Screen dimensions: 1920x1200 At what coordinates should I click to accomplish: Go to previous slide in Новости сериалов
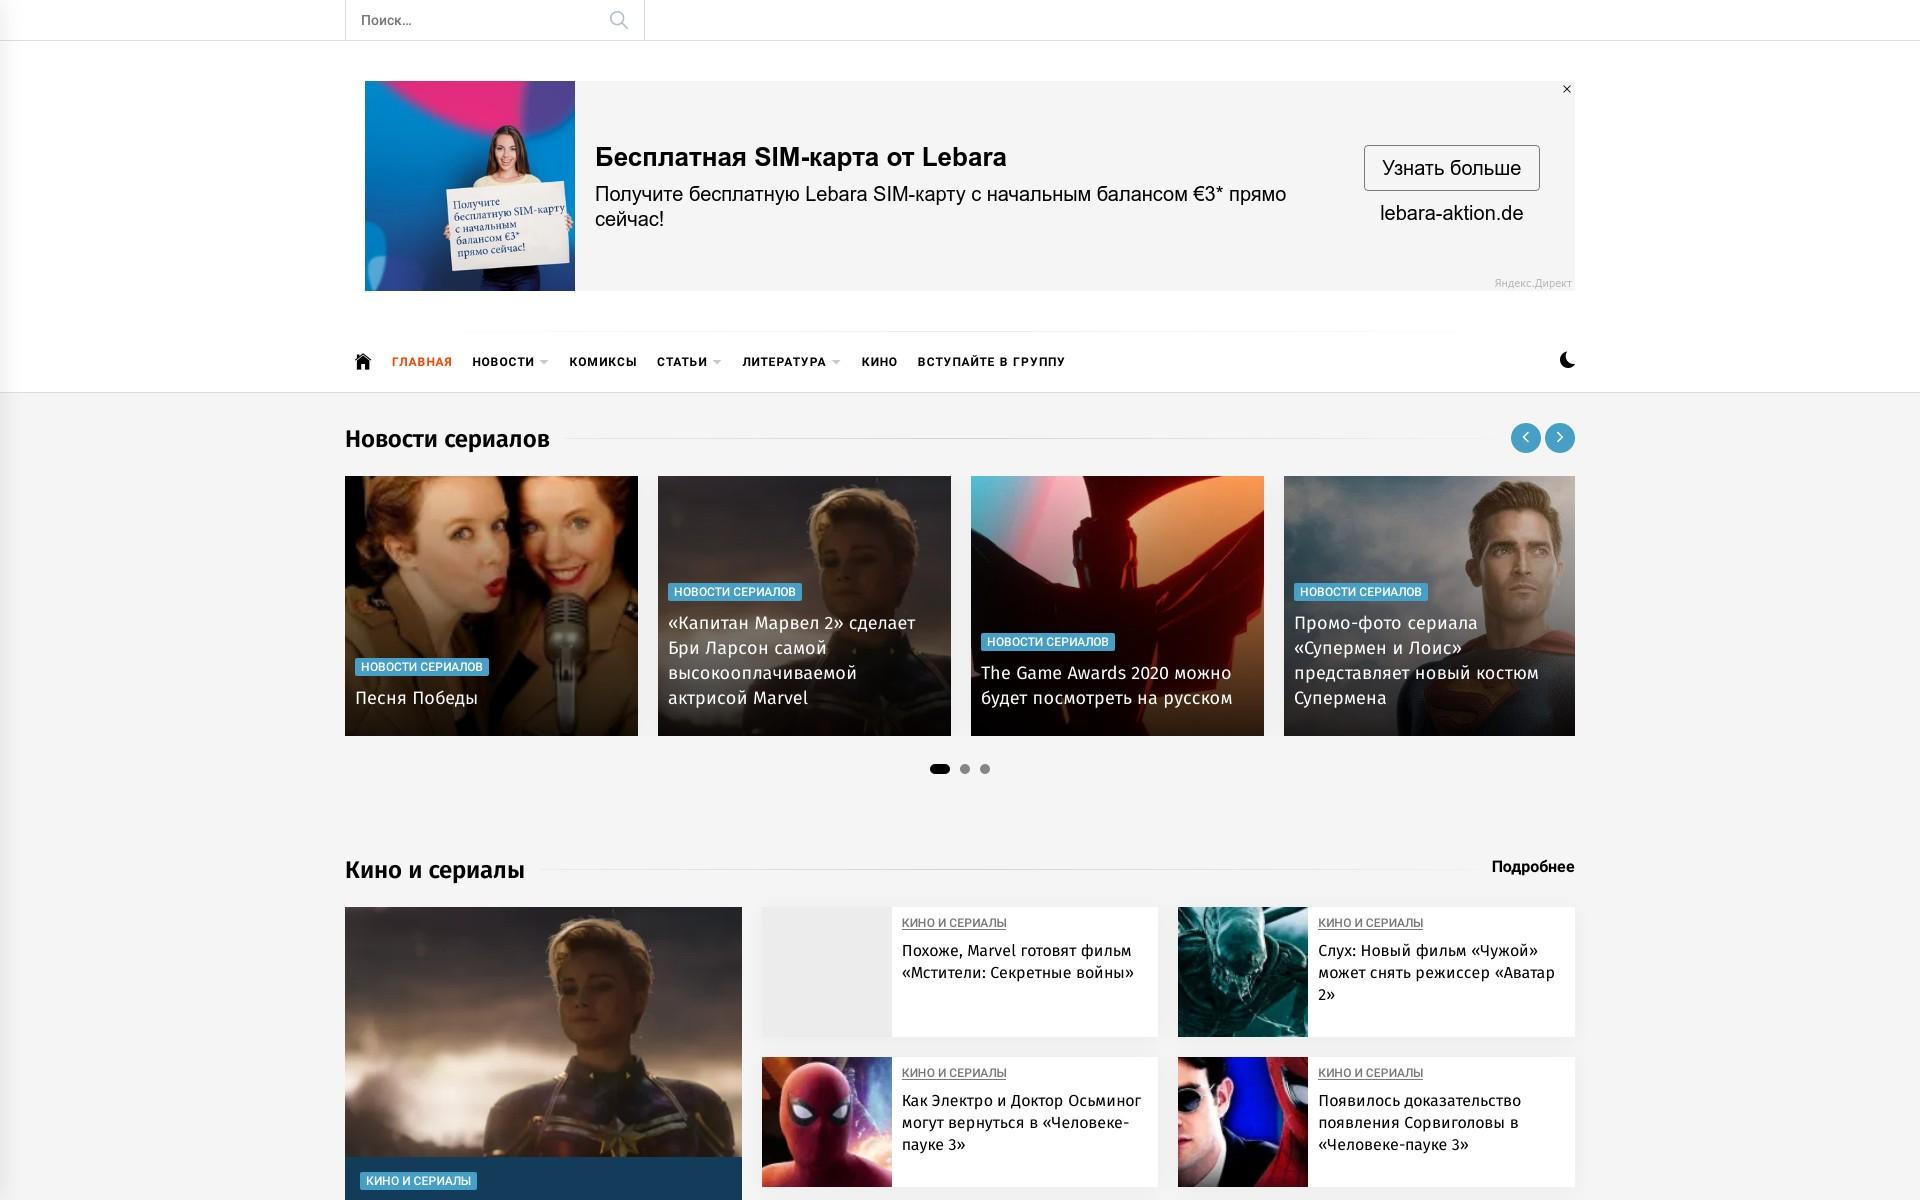[1525, 438]
